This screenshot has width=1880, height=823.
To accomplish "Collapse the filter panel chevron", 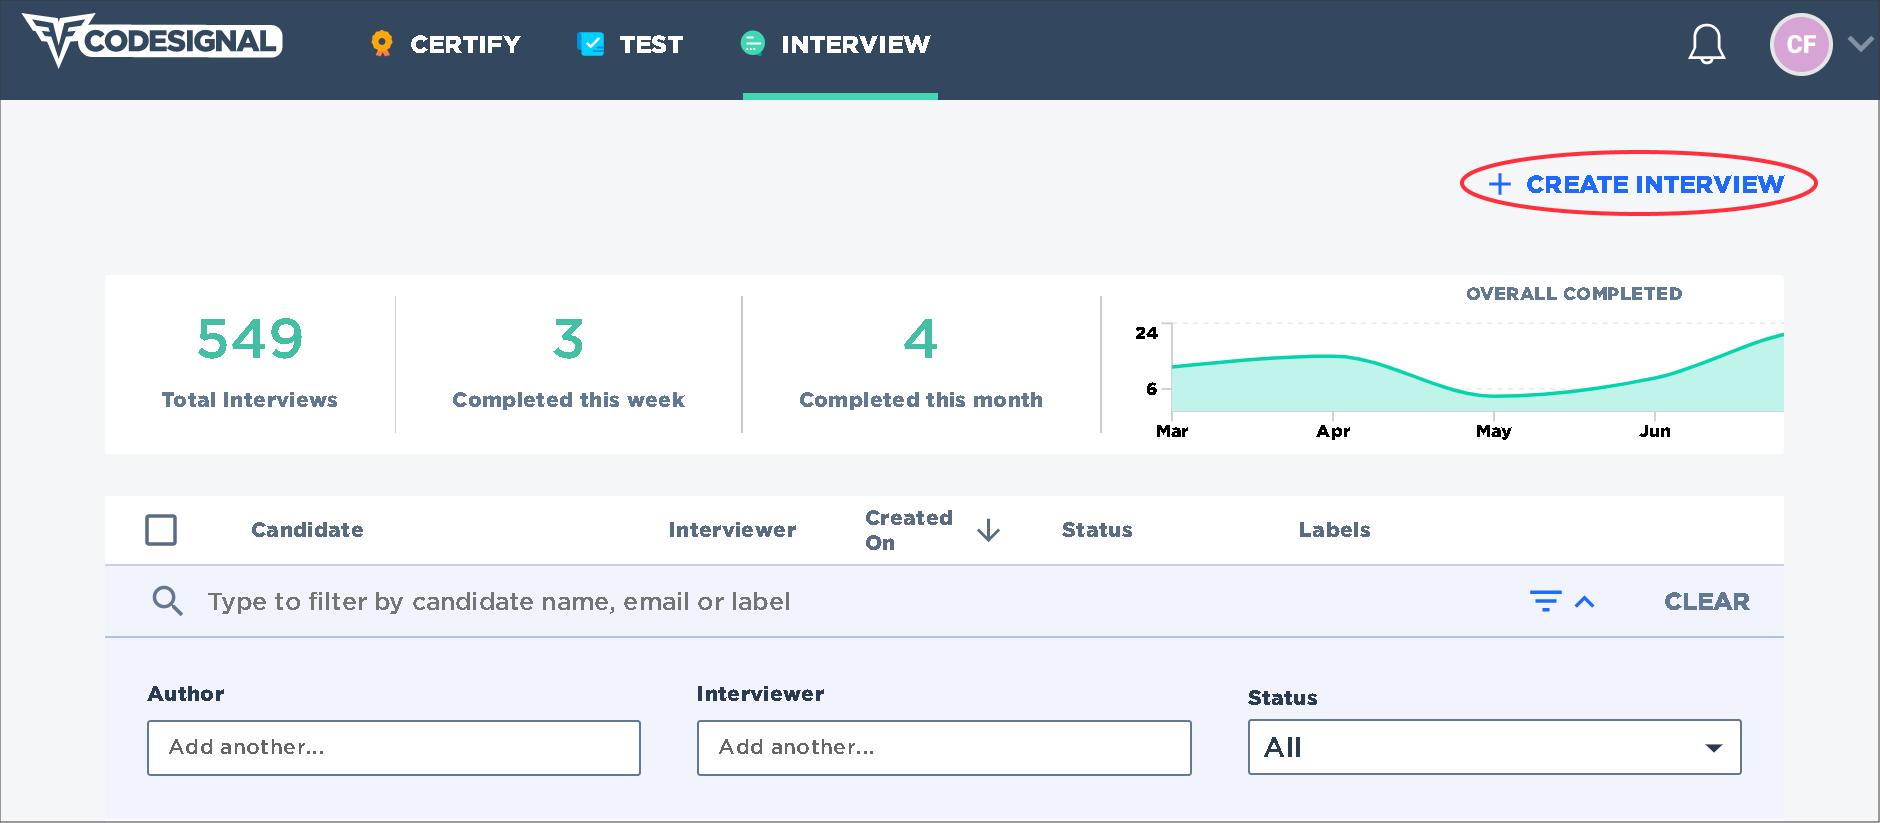I will tap(1585, 601).
